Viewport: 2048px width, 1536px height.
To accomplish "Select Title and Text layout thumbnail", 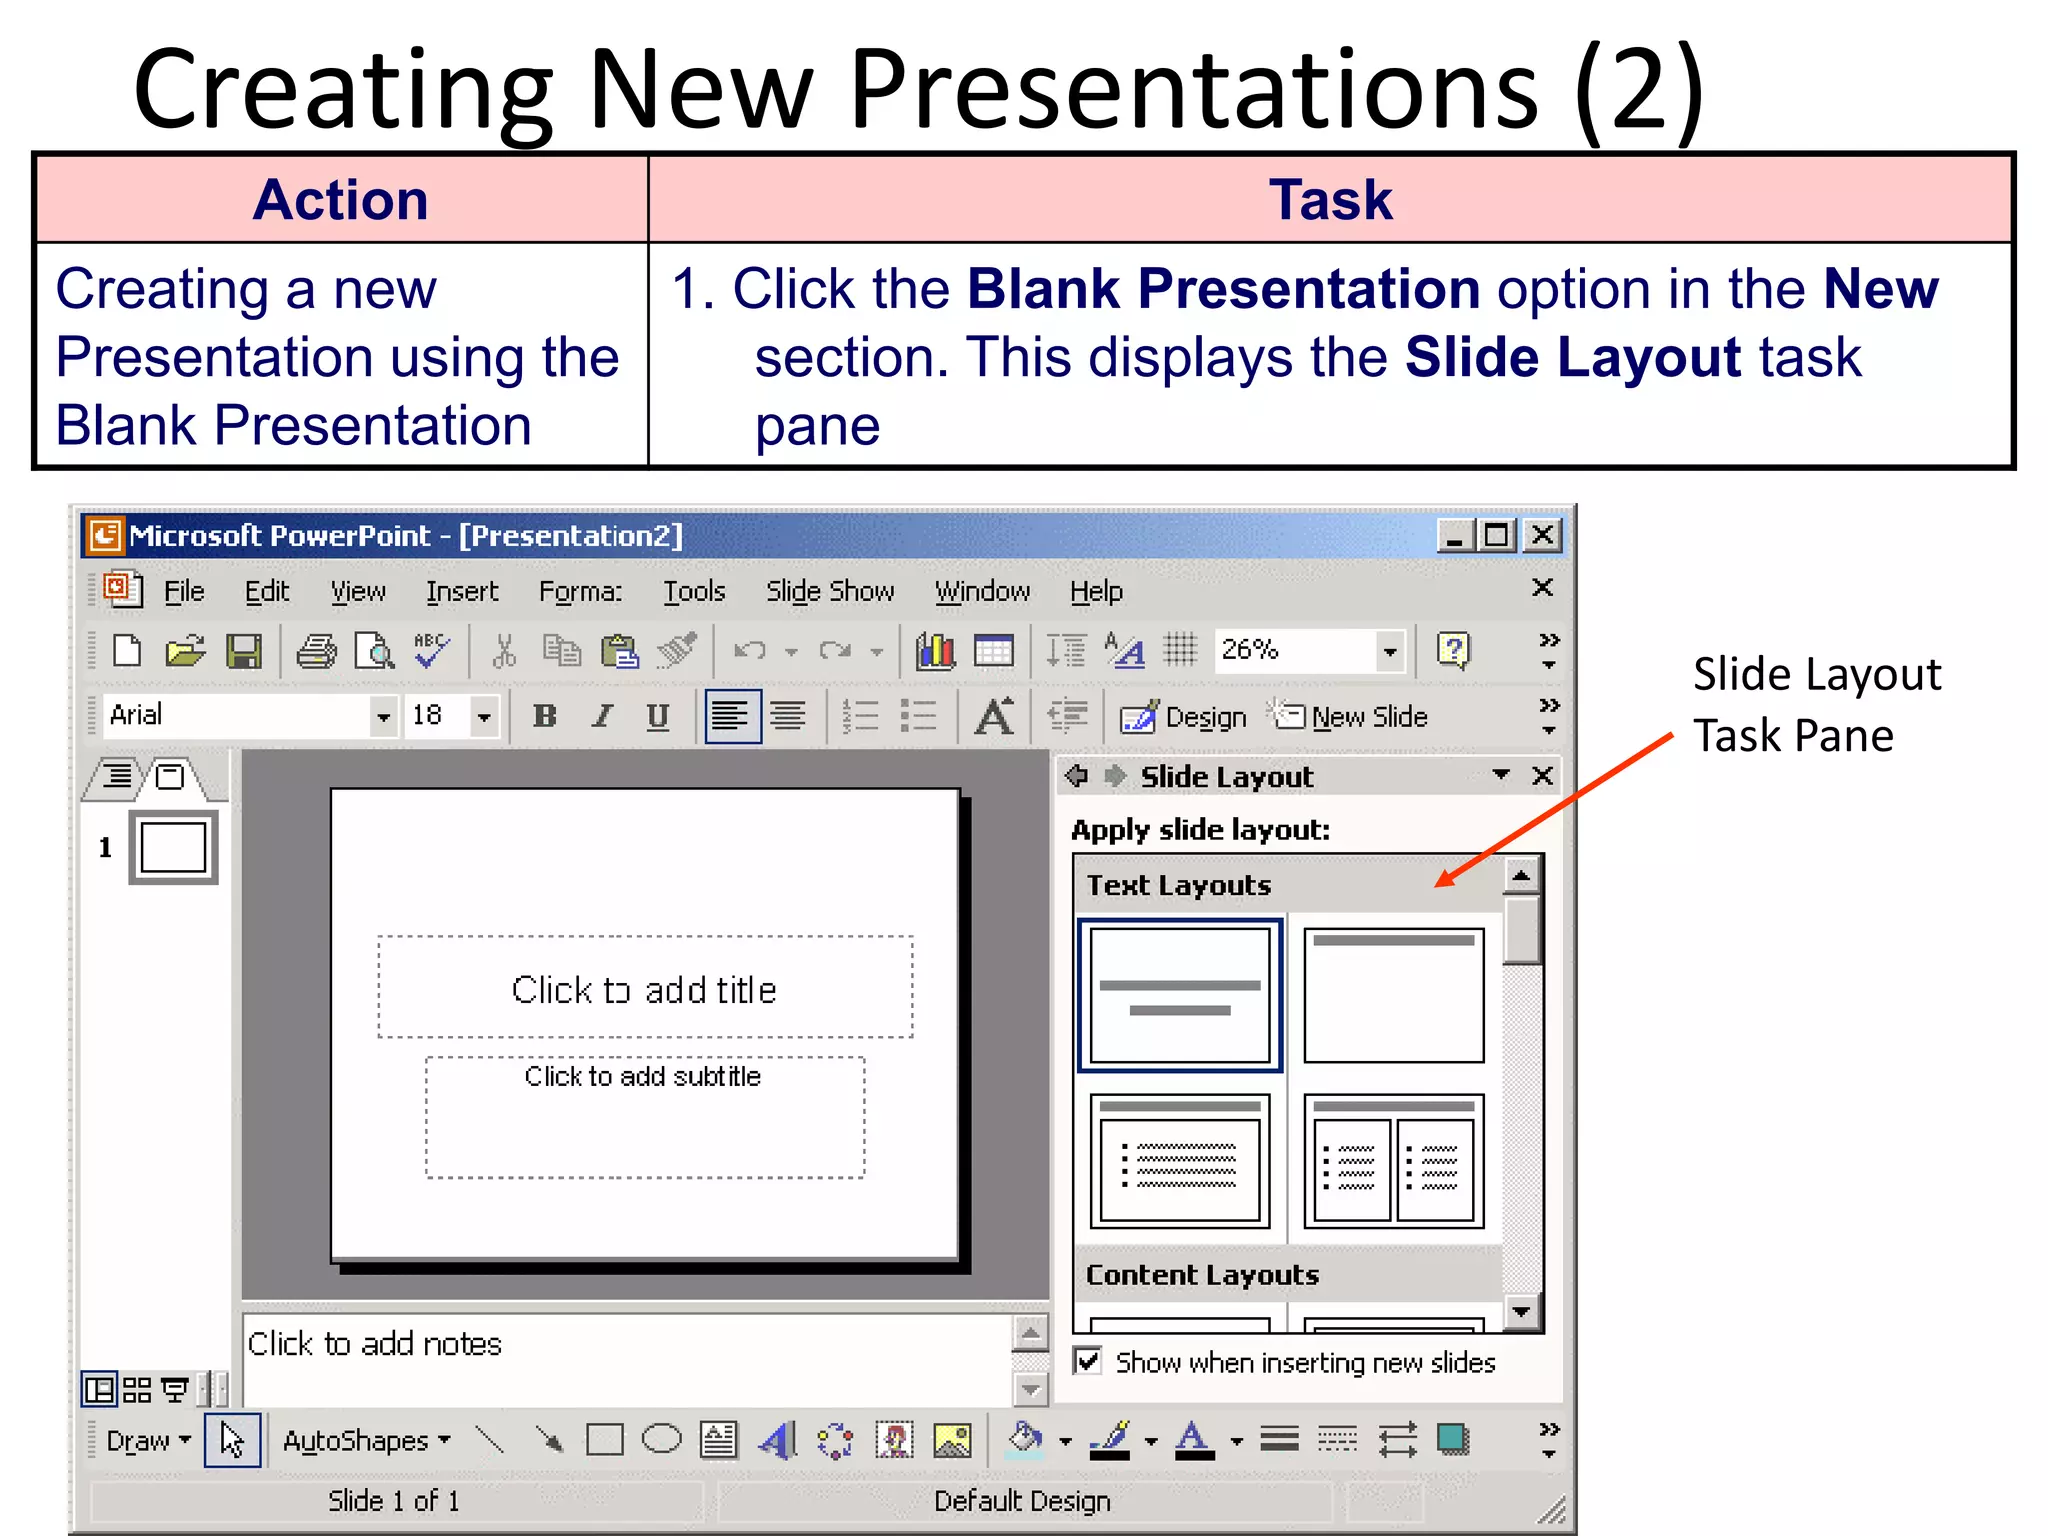I will 1180,1161.
